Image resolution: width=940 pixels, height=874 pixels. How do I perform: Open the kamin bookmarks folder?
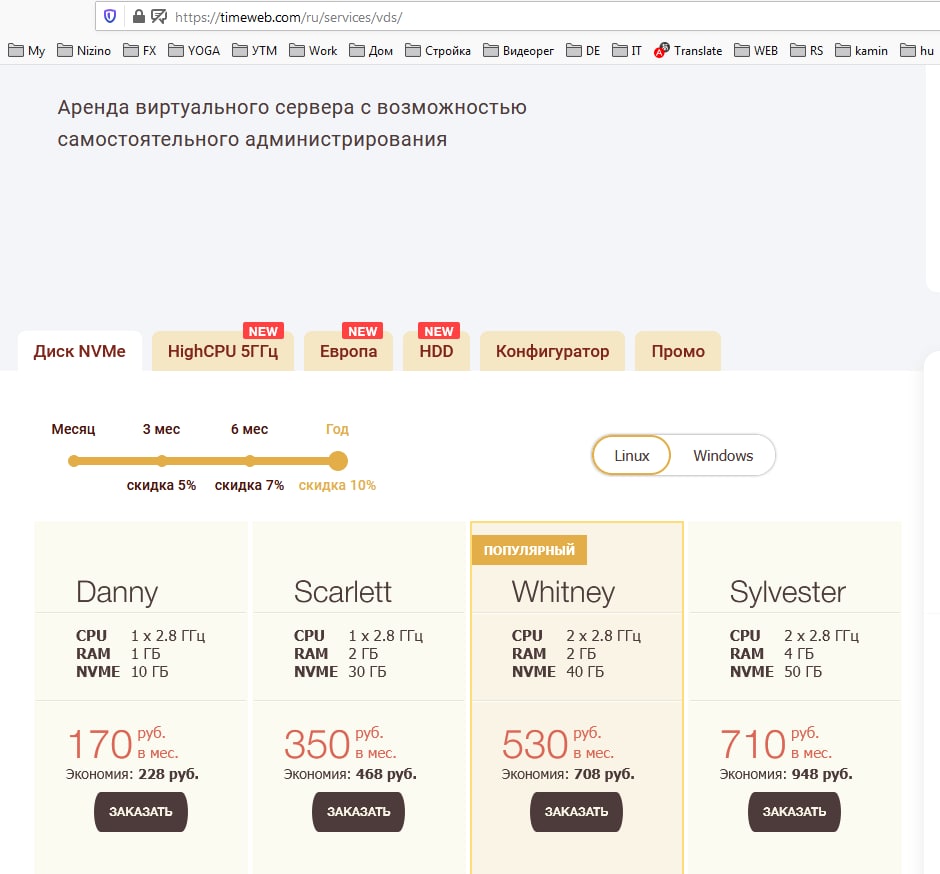tap(861, 50)
